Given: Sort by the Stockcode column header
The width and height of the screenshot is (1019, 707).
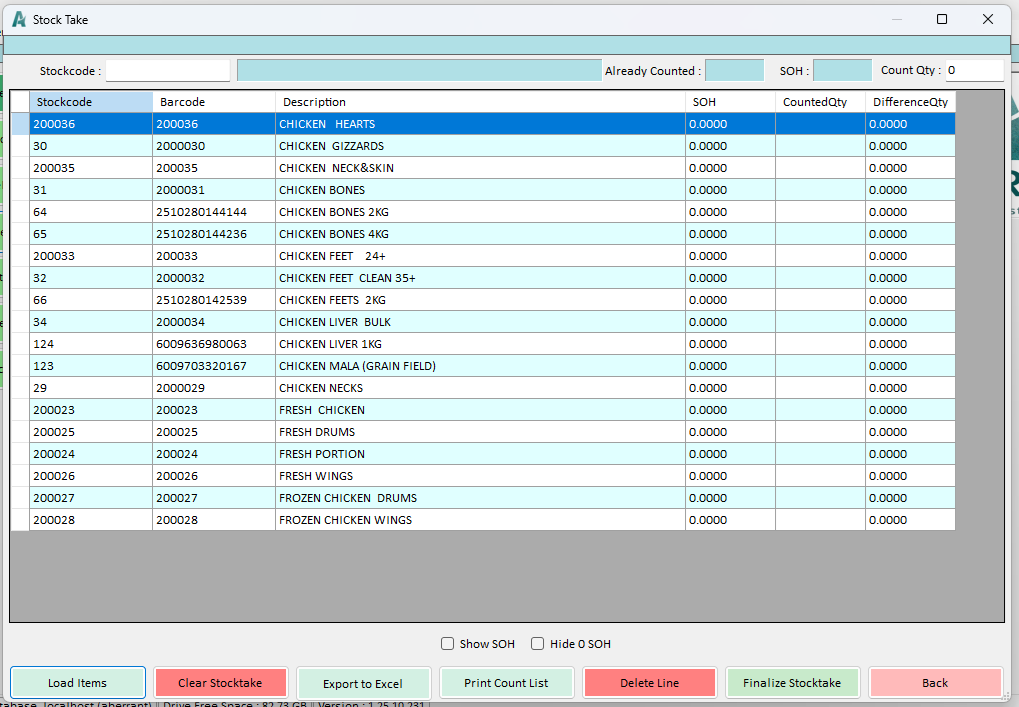Looking at the screenshot, I should tap(91, 102).
